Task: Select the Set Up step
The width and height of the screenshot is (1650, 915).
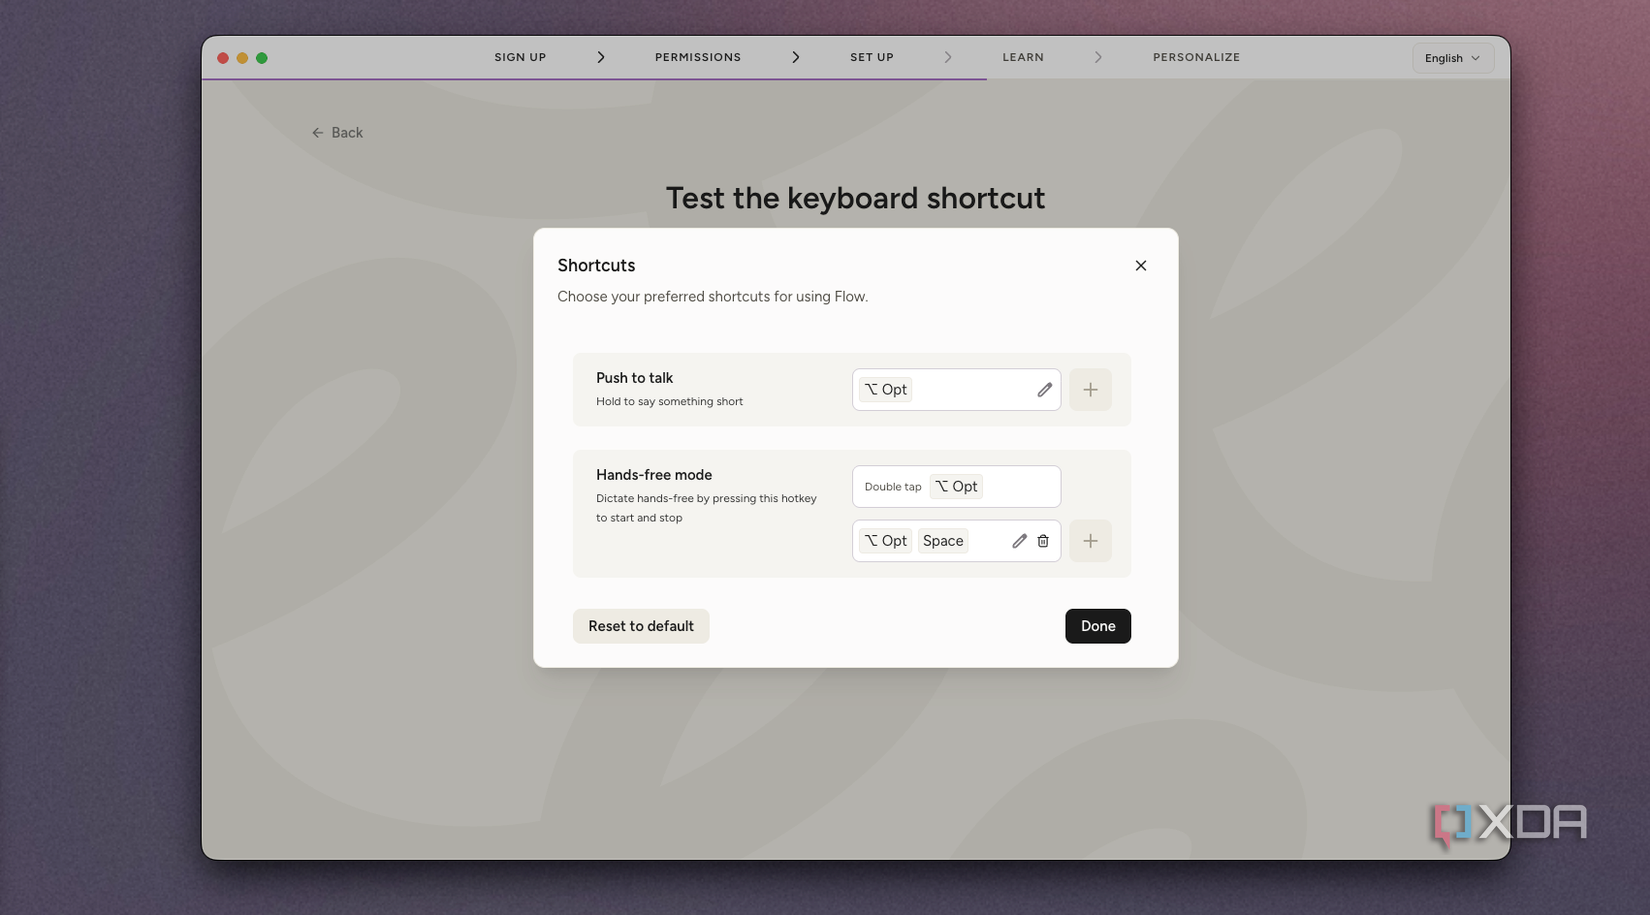Action: 872,57
